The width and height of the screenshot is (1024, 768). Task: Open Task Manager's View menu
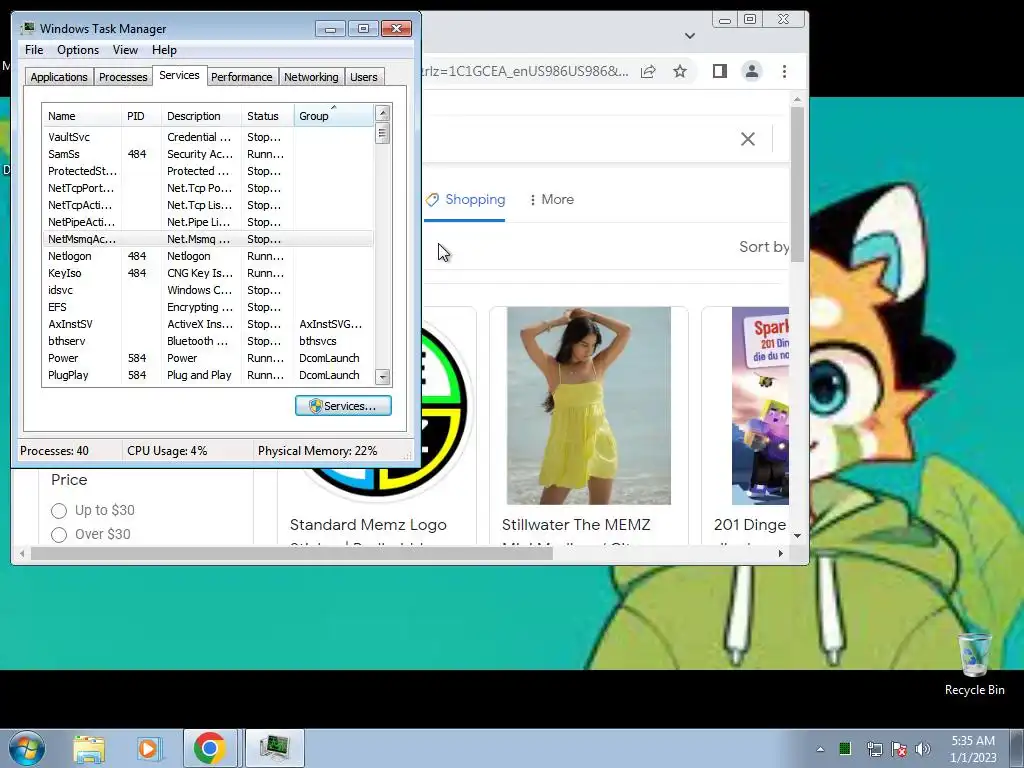125,50
